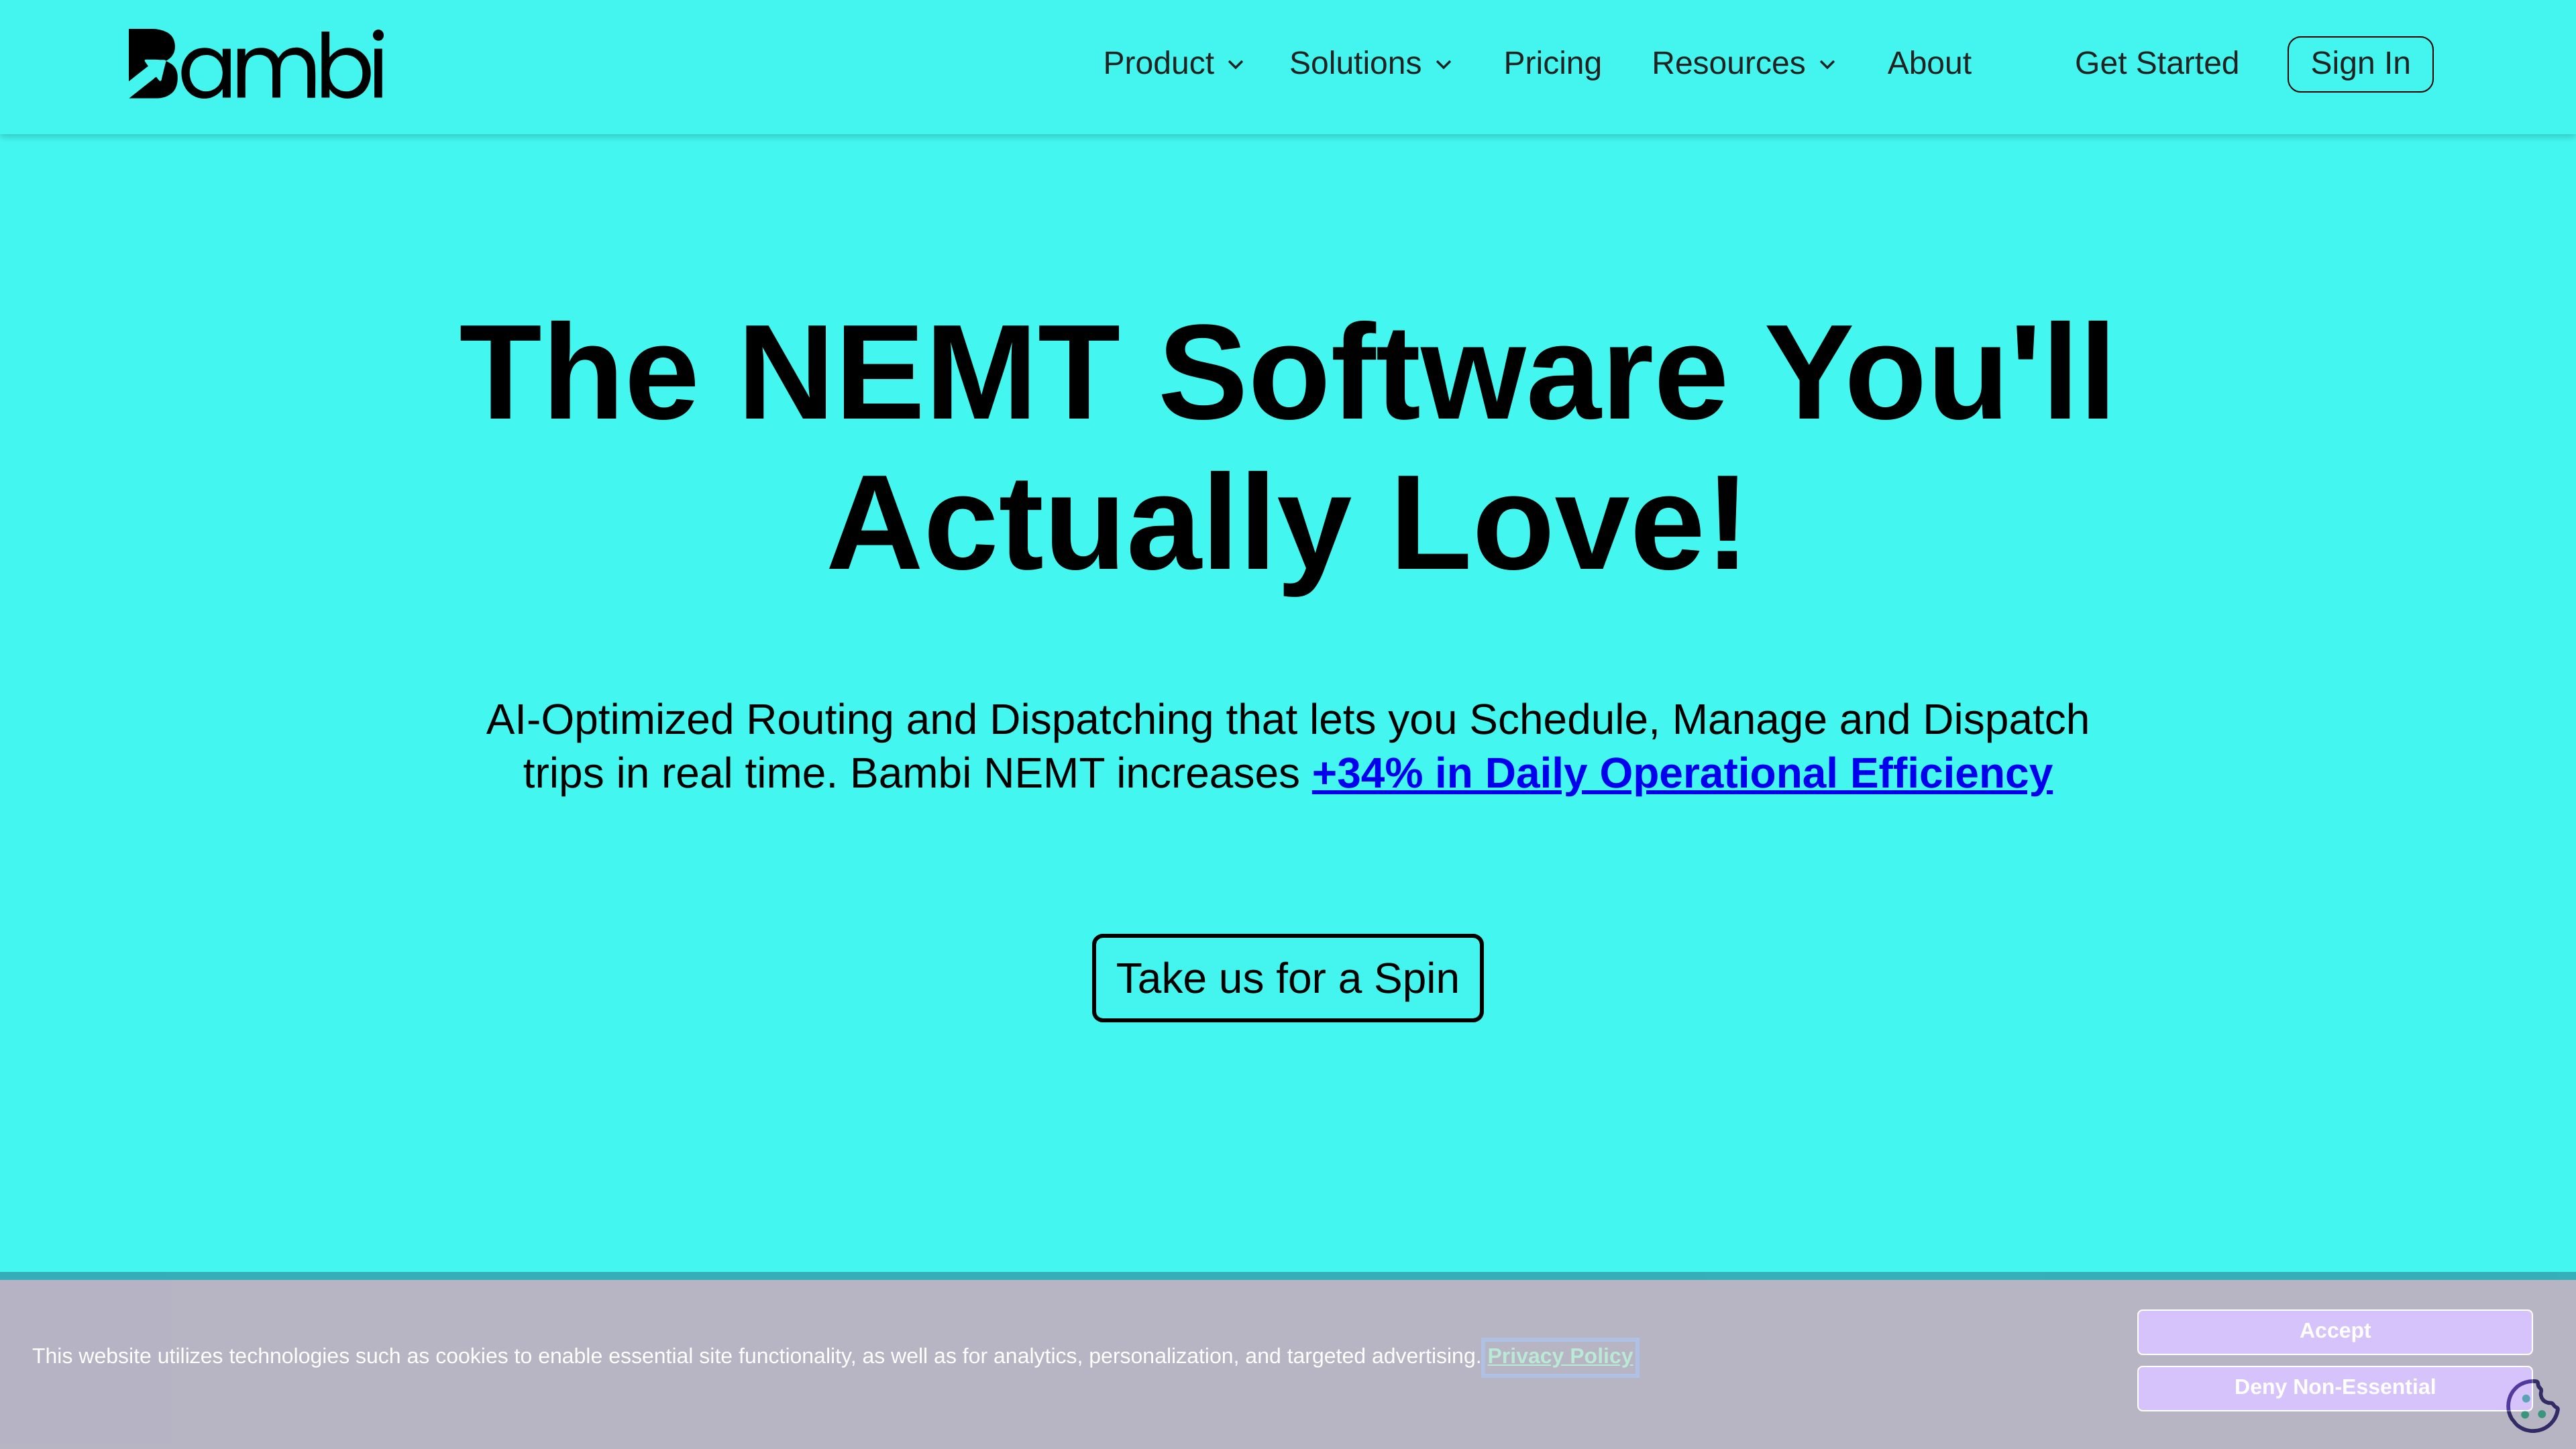Expand the Solutions menu chevron
2576x1449 pixels.
[x=1443, y=65]
